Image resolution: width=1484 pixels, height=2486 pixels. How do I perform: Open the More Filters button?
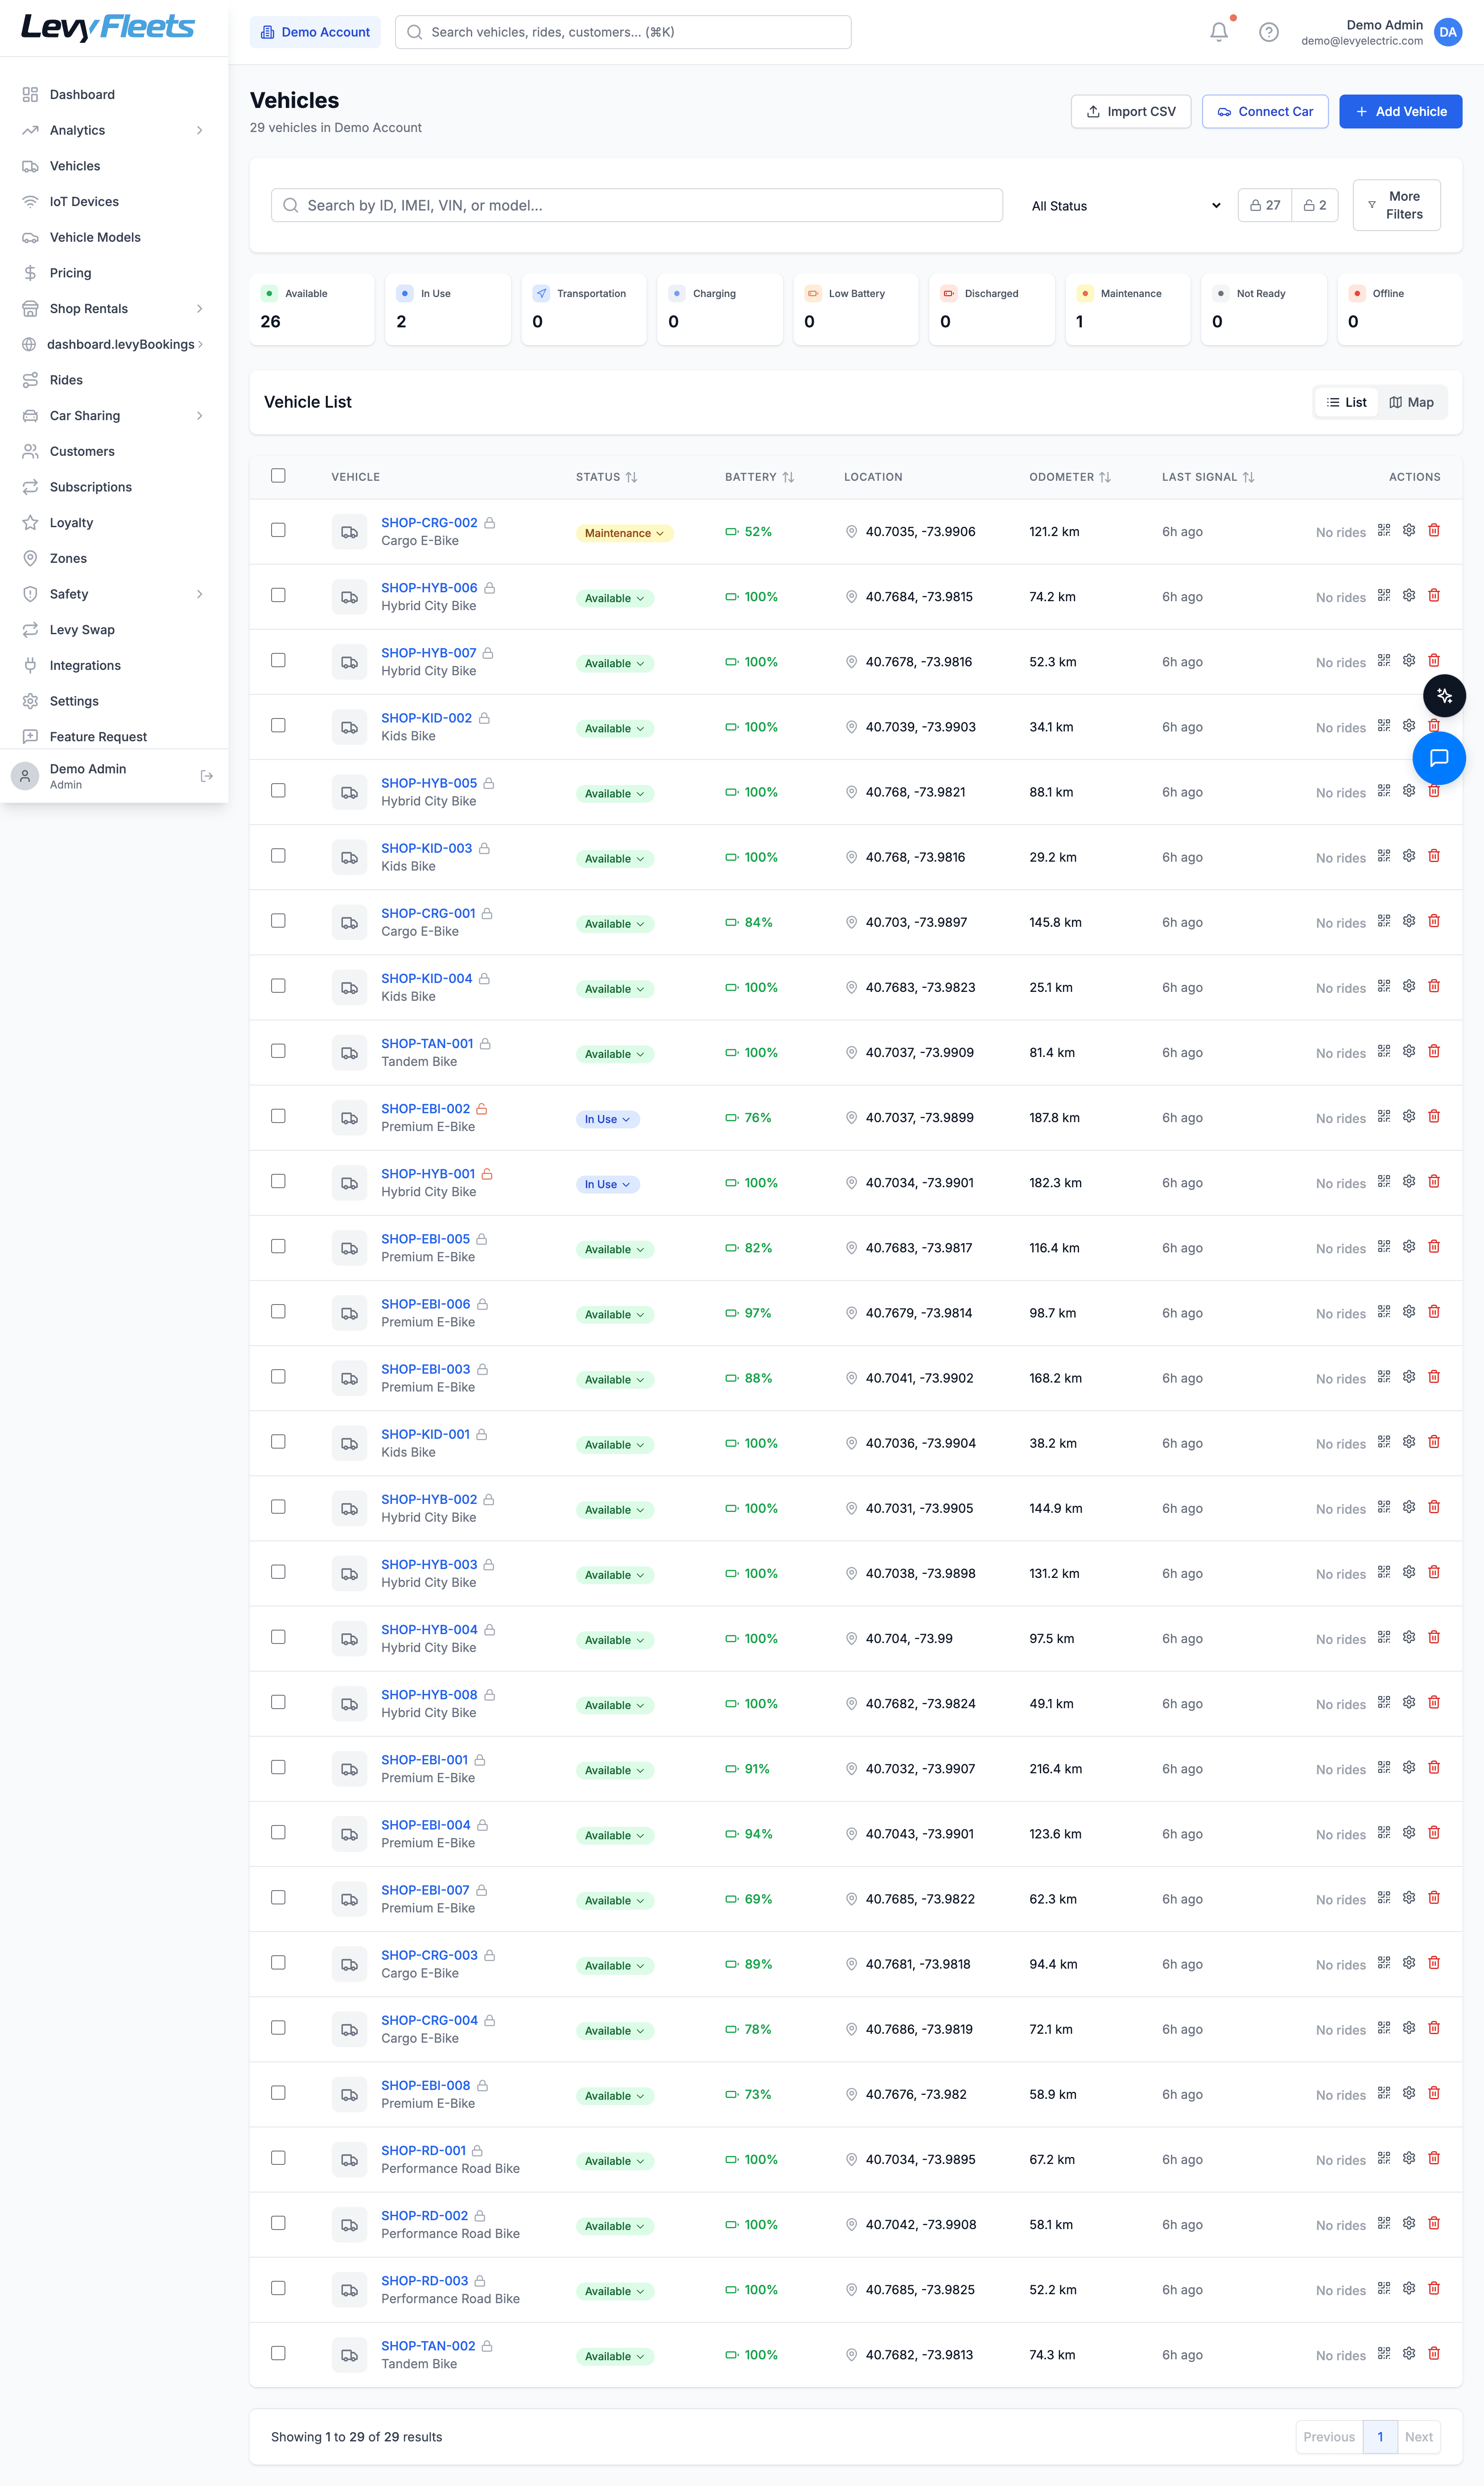(x=1396, y=205)
